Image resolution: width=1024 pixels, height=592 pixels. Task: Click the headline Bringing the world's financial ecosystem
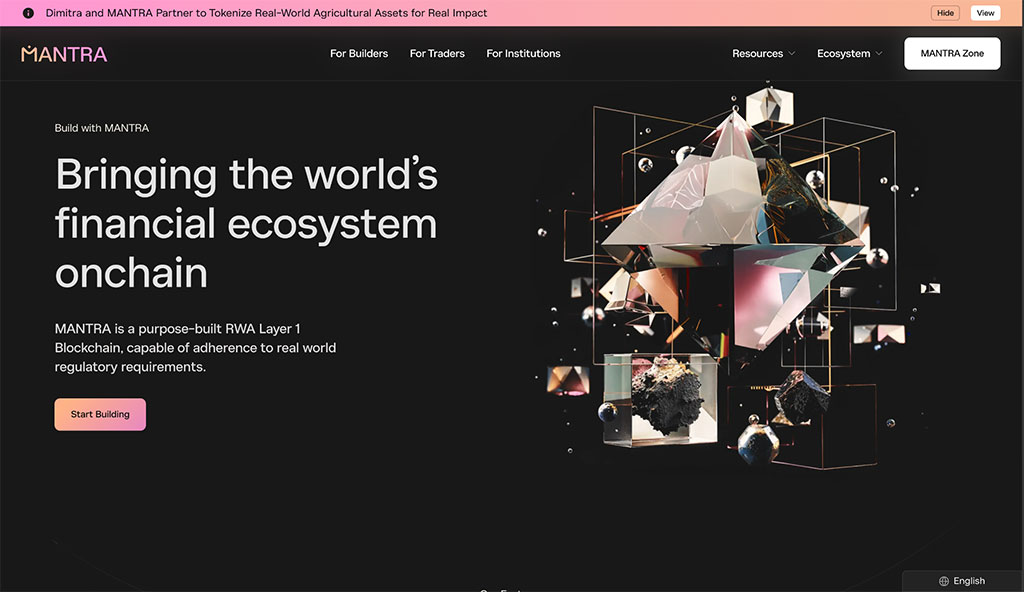tap(246, 223)
